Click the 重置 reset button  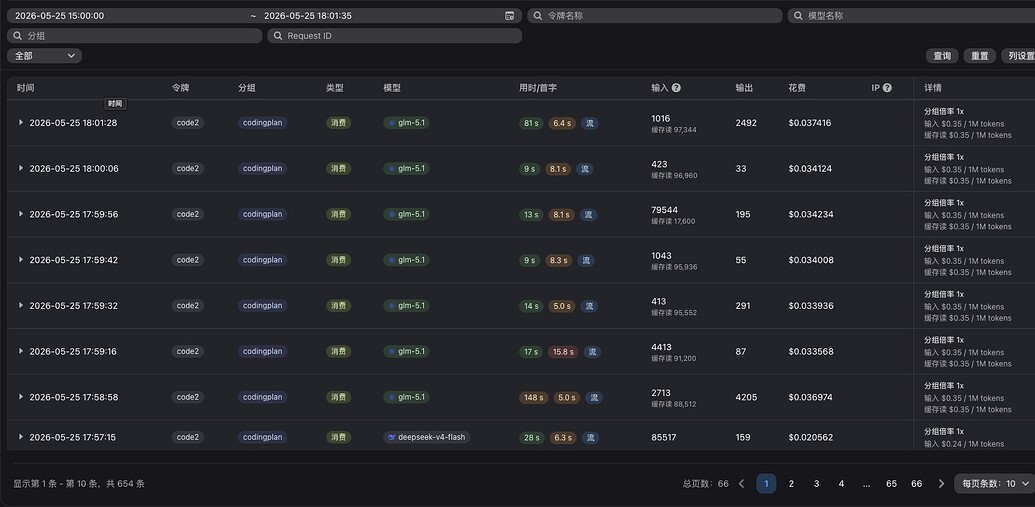pos(980,56)
